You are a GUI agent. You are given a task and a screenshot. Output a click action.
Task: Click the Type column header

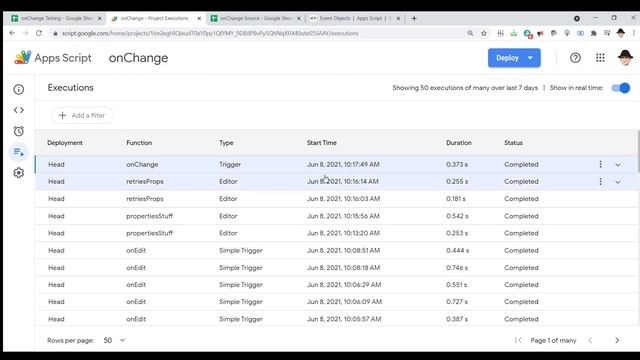pyautogui.click(x=226, y=143)
